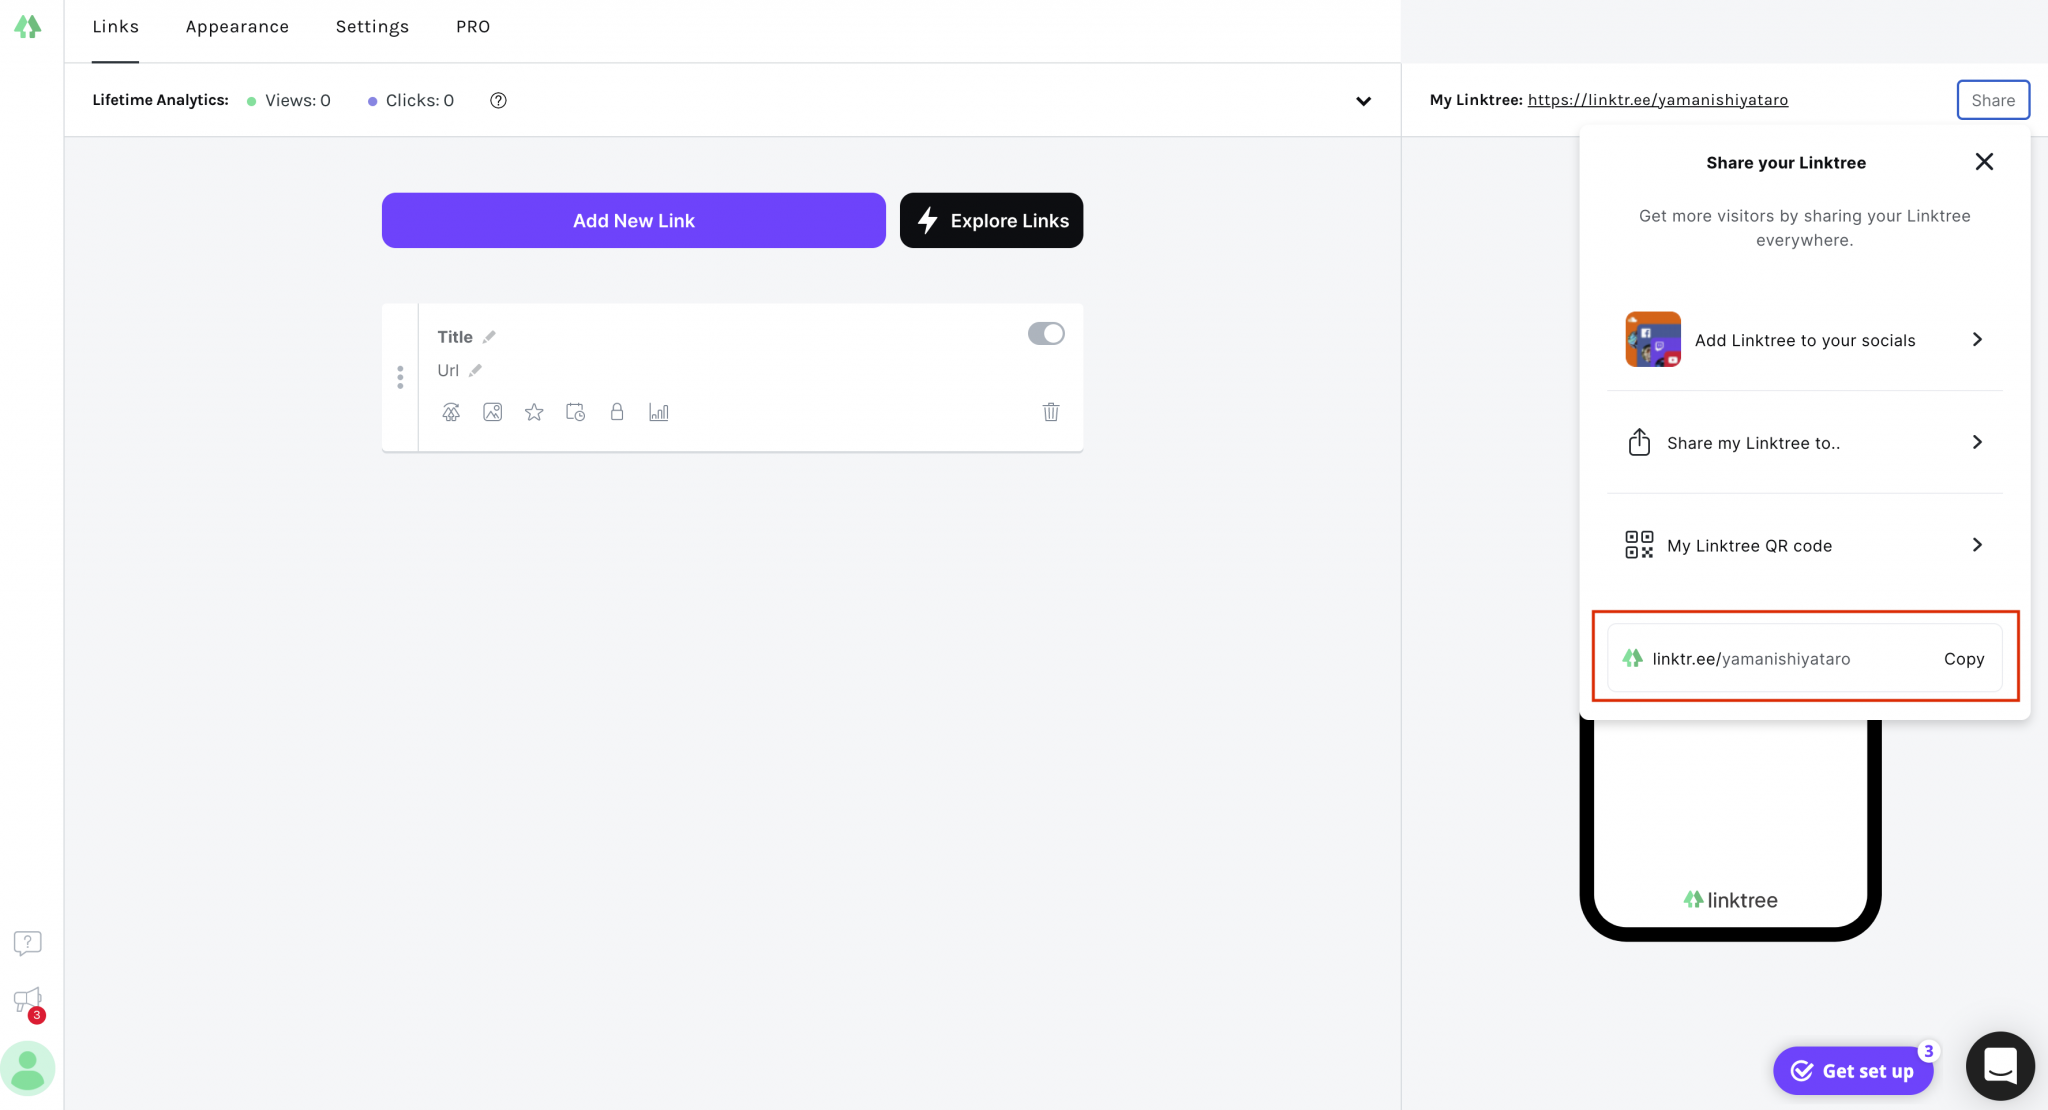Open My Linktree QR code option

click(1804, 546)
